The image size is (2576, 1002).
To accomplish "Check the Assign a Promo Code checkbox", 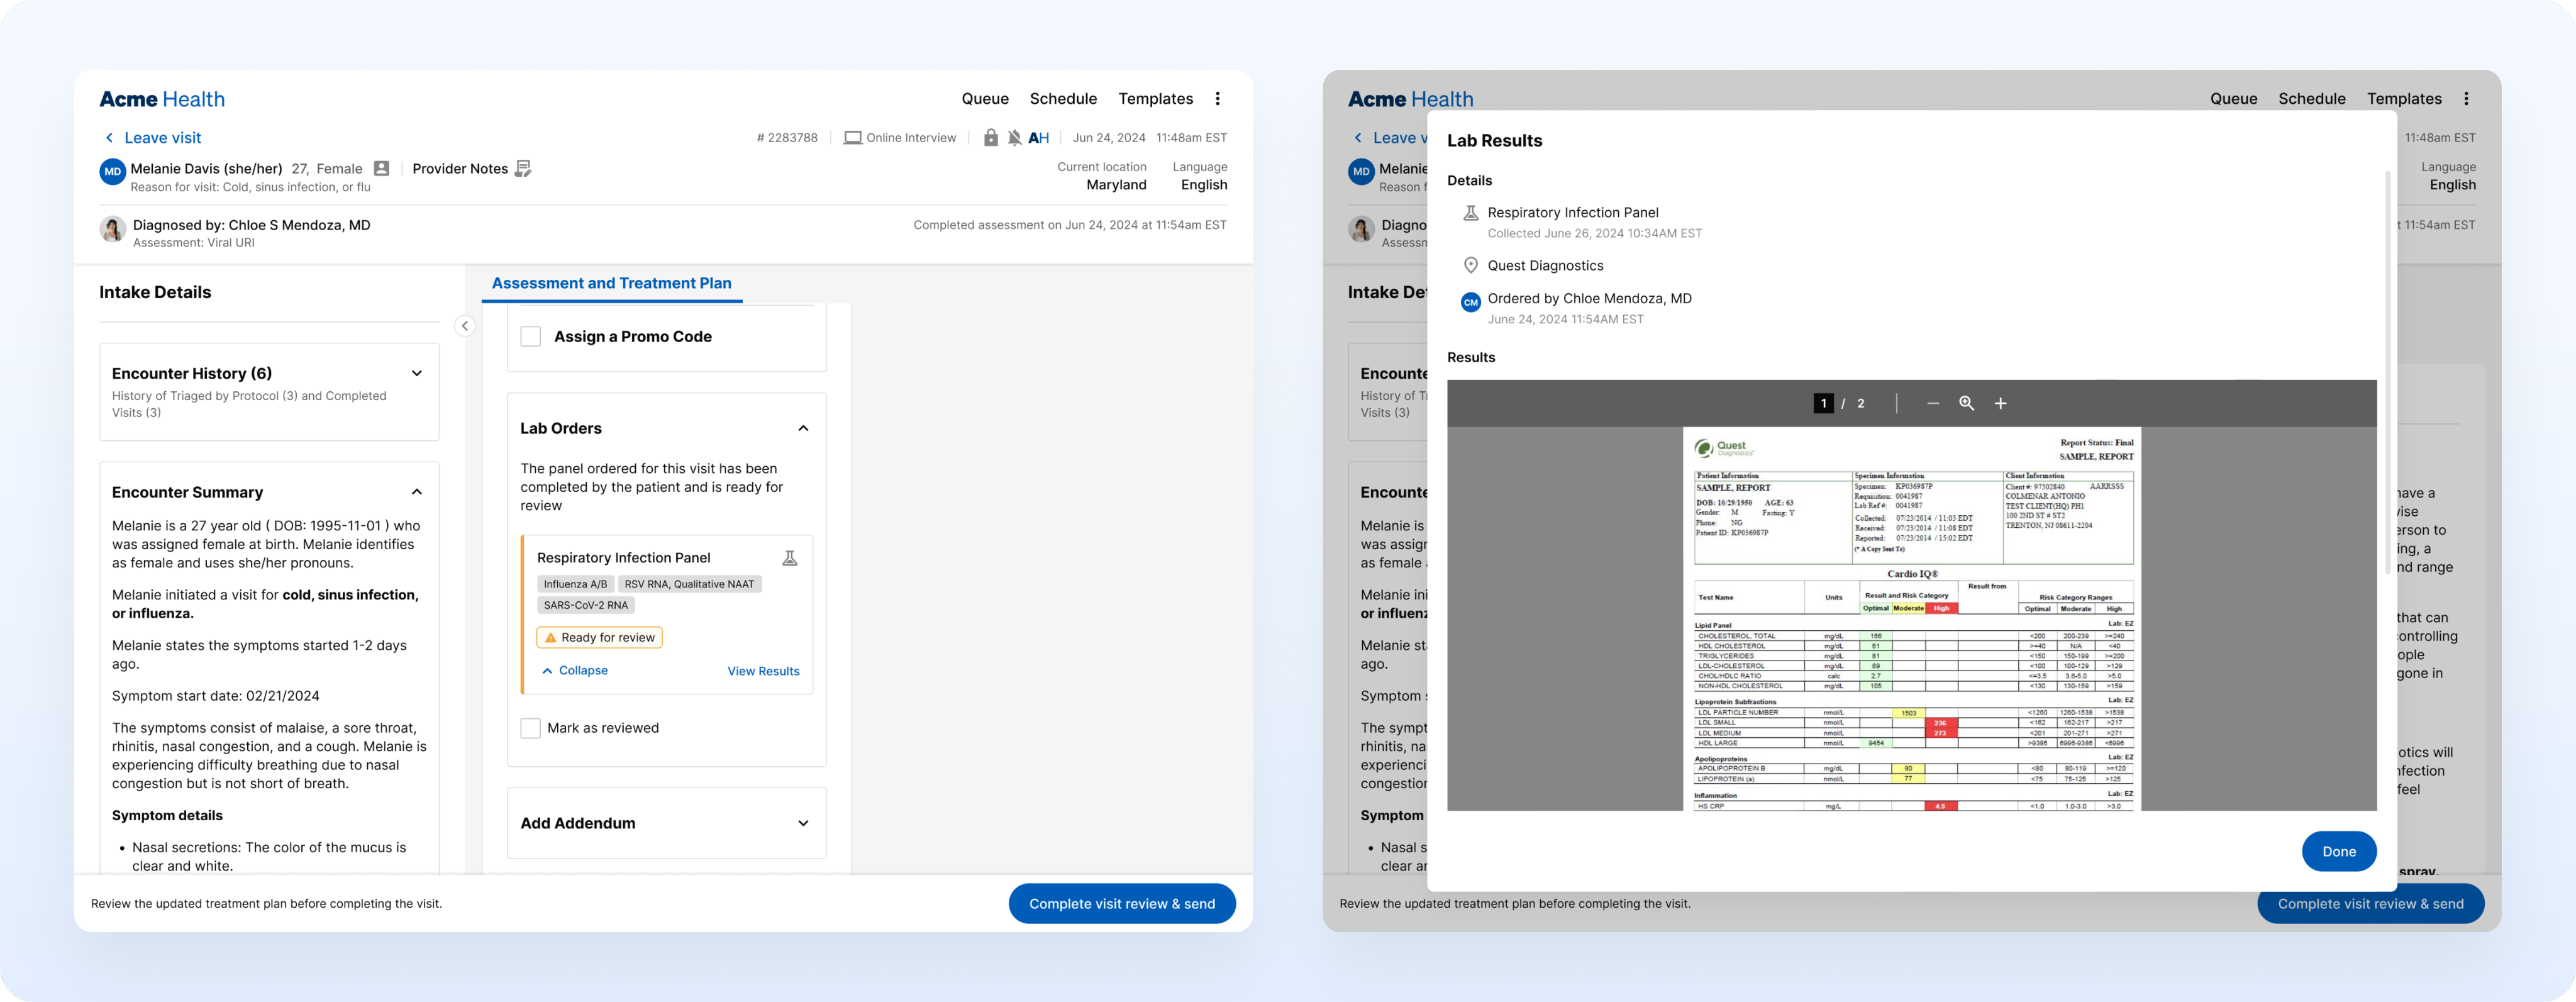I will tap(530, 337).
